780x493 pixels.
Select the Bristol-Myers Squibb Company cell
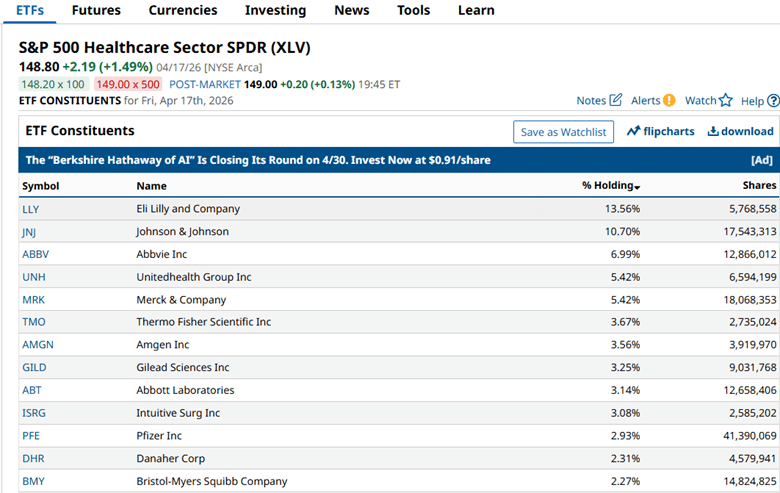[212, 482]
